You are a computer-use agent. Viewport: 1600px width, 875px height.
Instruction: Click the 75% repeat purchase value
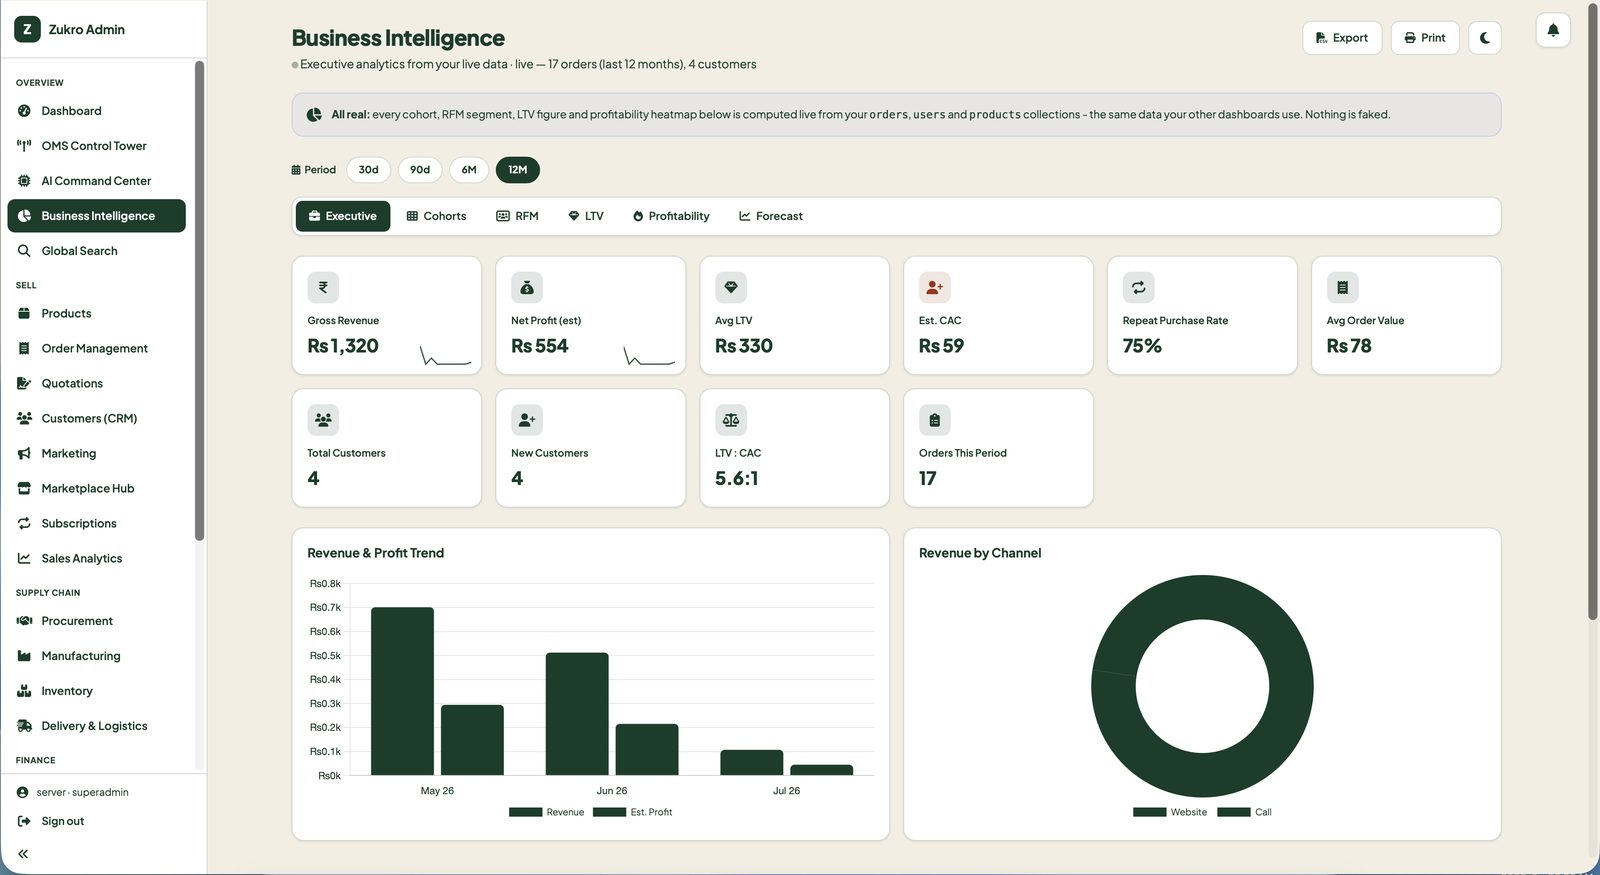[x=1142, y=346]
